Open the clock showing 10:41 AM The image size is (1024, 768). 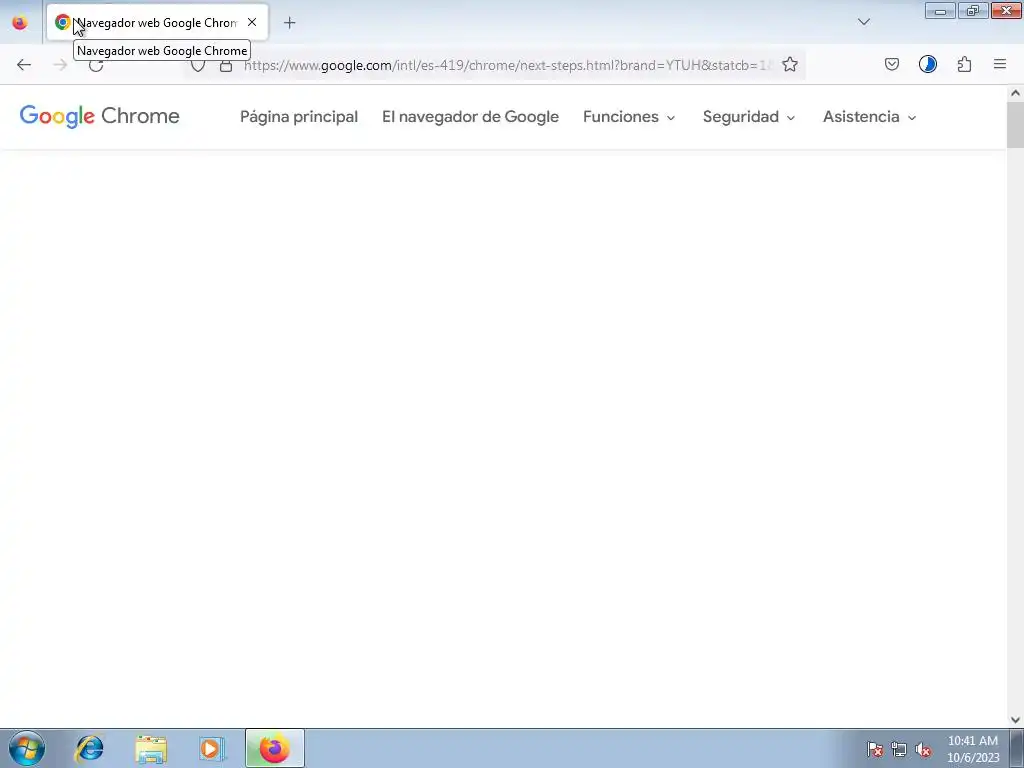pyautogui.click(x=972, y=749)
